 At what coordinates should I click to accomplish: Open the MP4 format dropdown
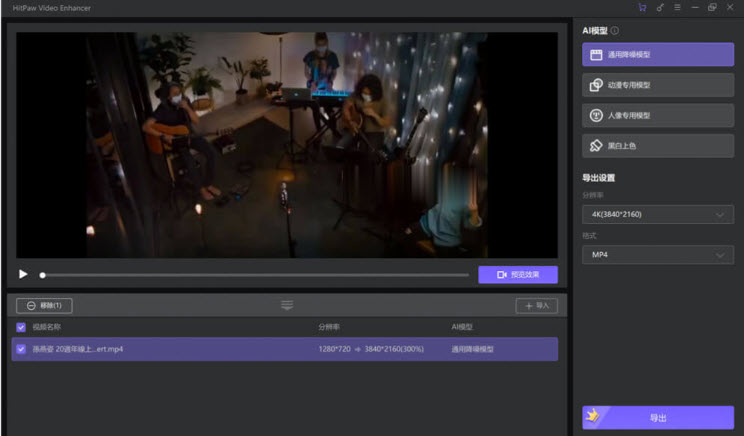tap(658, 255)
